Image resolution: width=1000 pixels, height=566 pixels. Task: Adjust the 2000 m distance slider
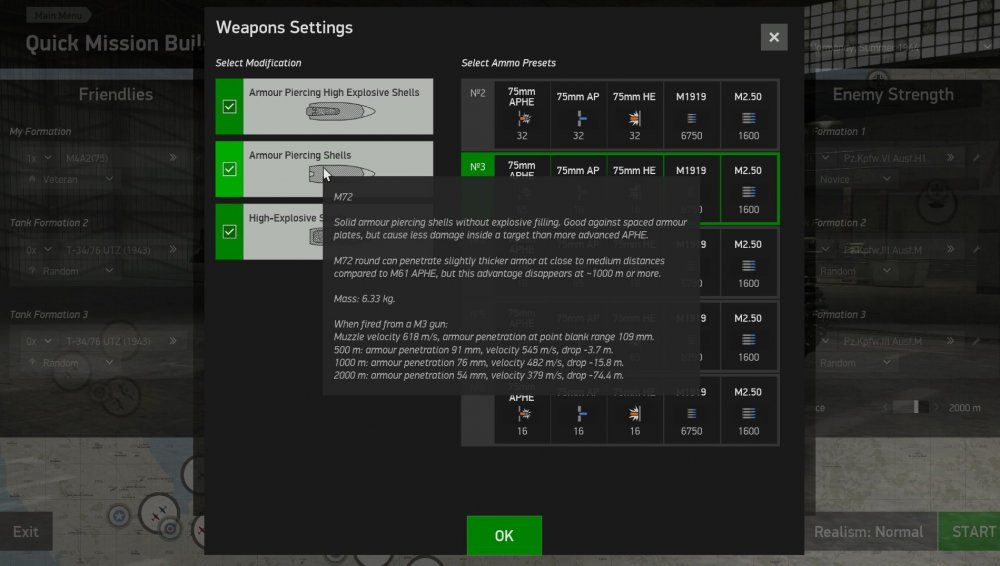pos(912,406)
